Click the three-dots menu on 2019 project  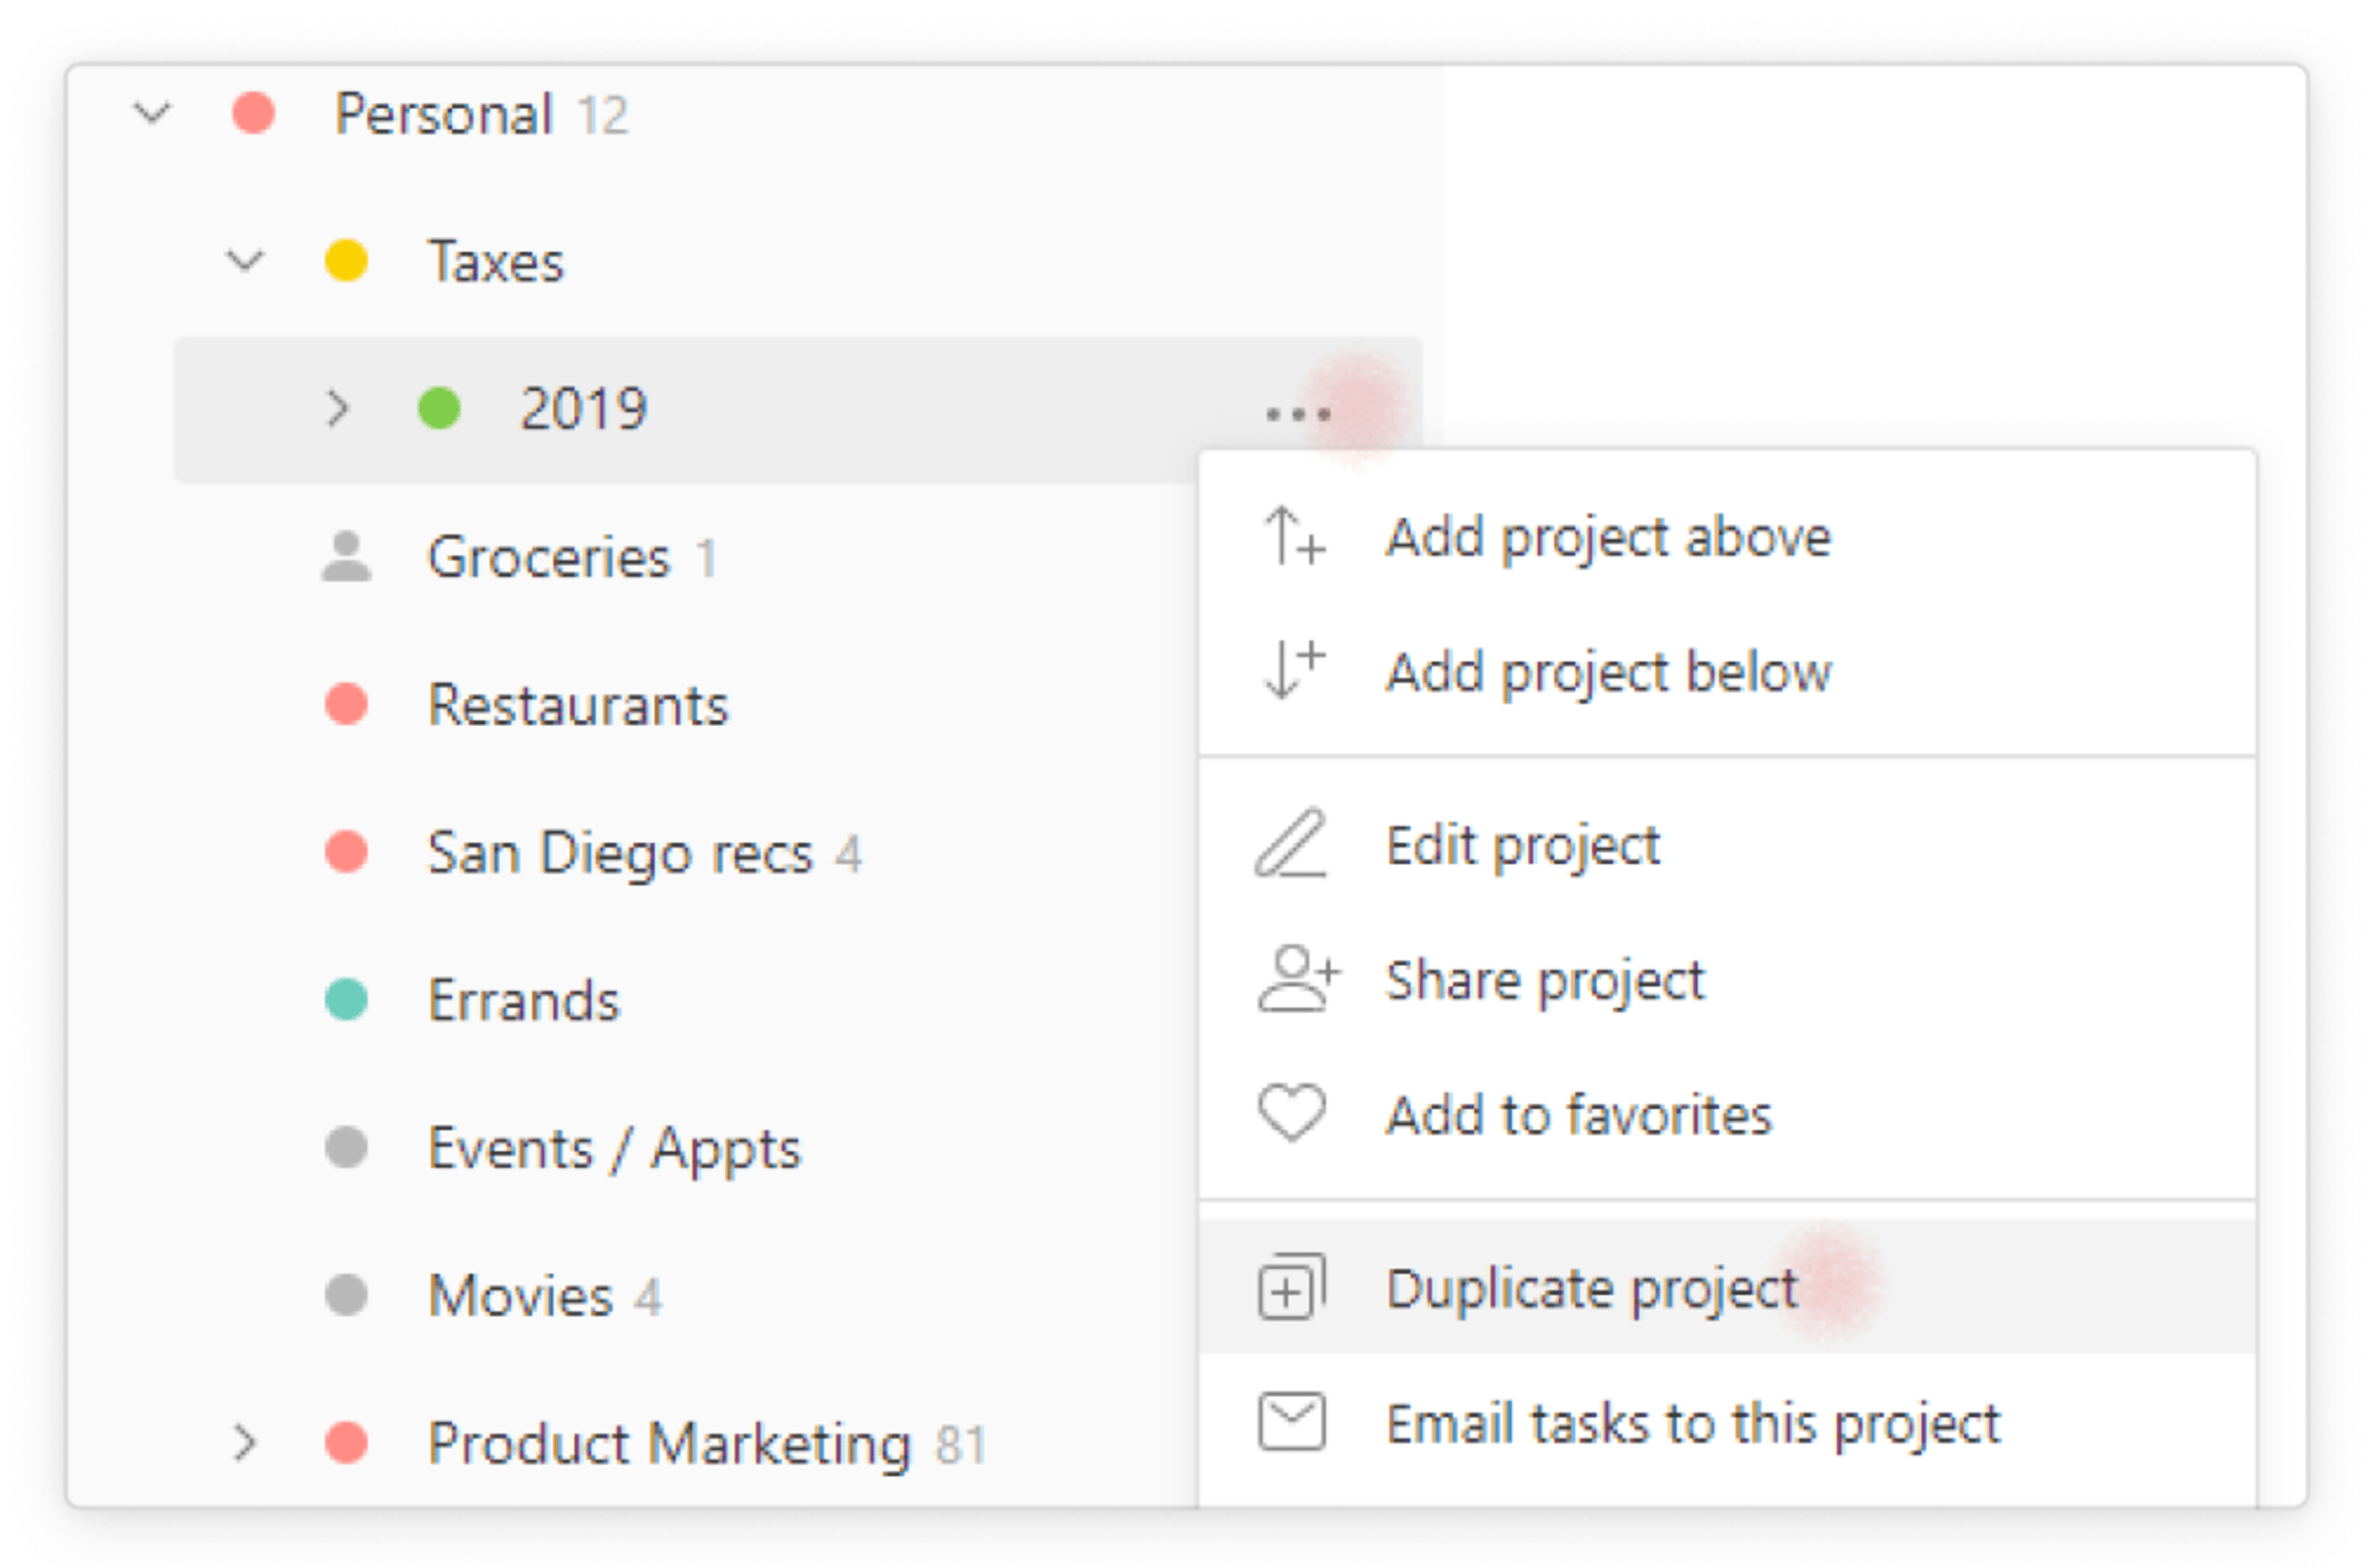pos(1297,413)
